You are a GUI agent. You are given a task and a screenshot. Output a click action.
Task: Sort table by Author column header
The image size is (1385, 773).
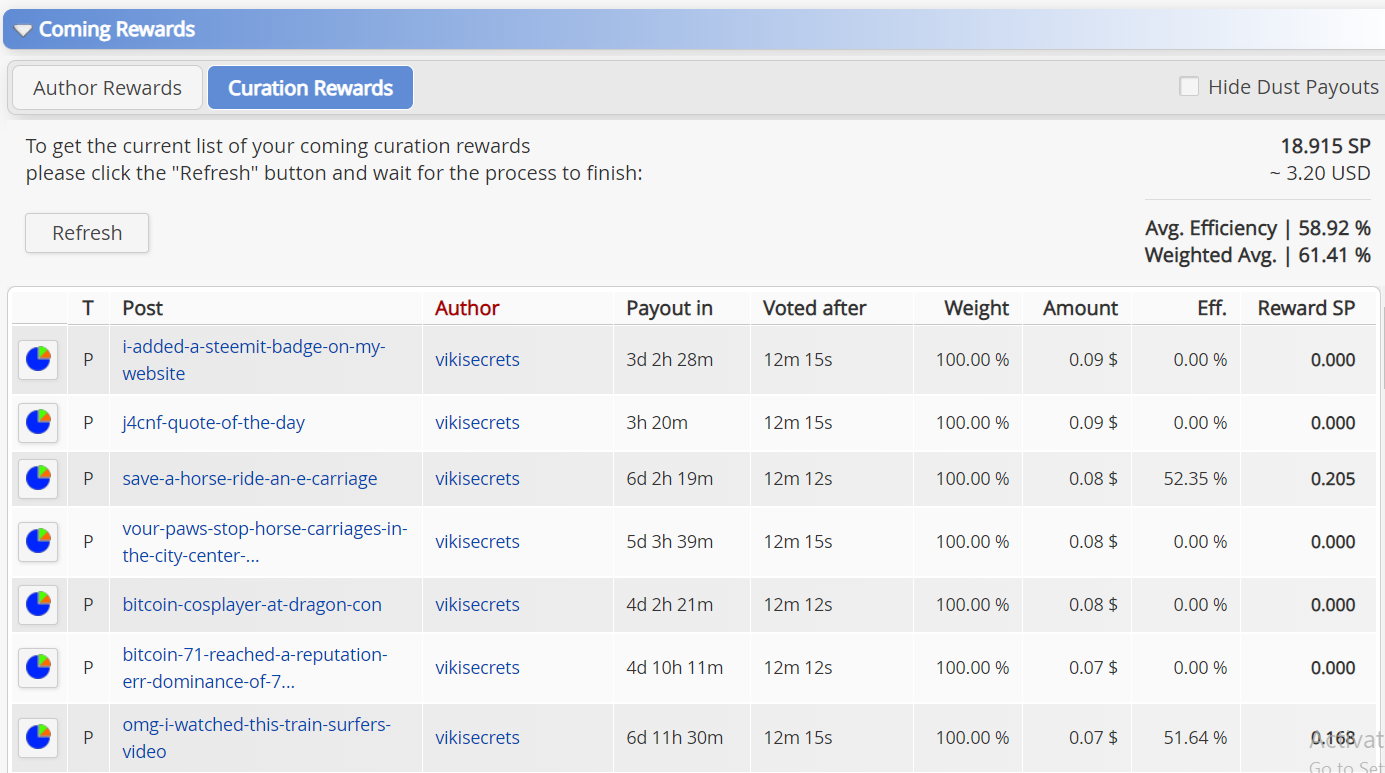pyautogui.click(x=467, y=308)
